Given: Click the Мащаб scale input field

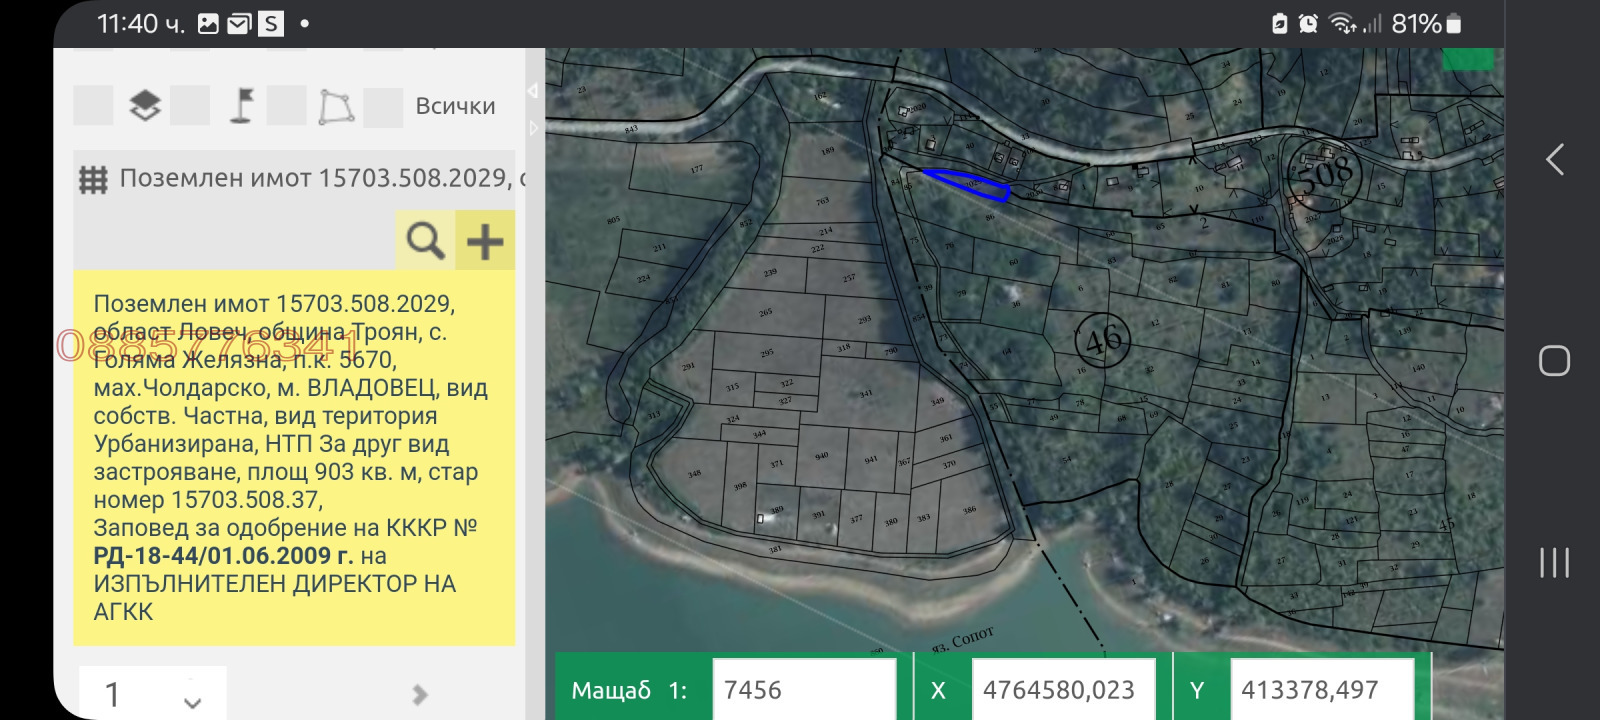Looking at the screenshot, I should pos(803,690).
